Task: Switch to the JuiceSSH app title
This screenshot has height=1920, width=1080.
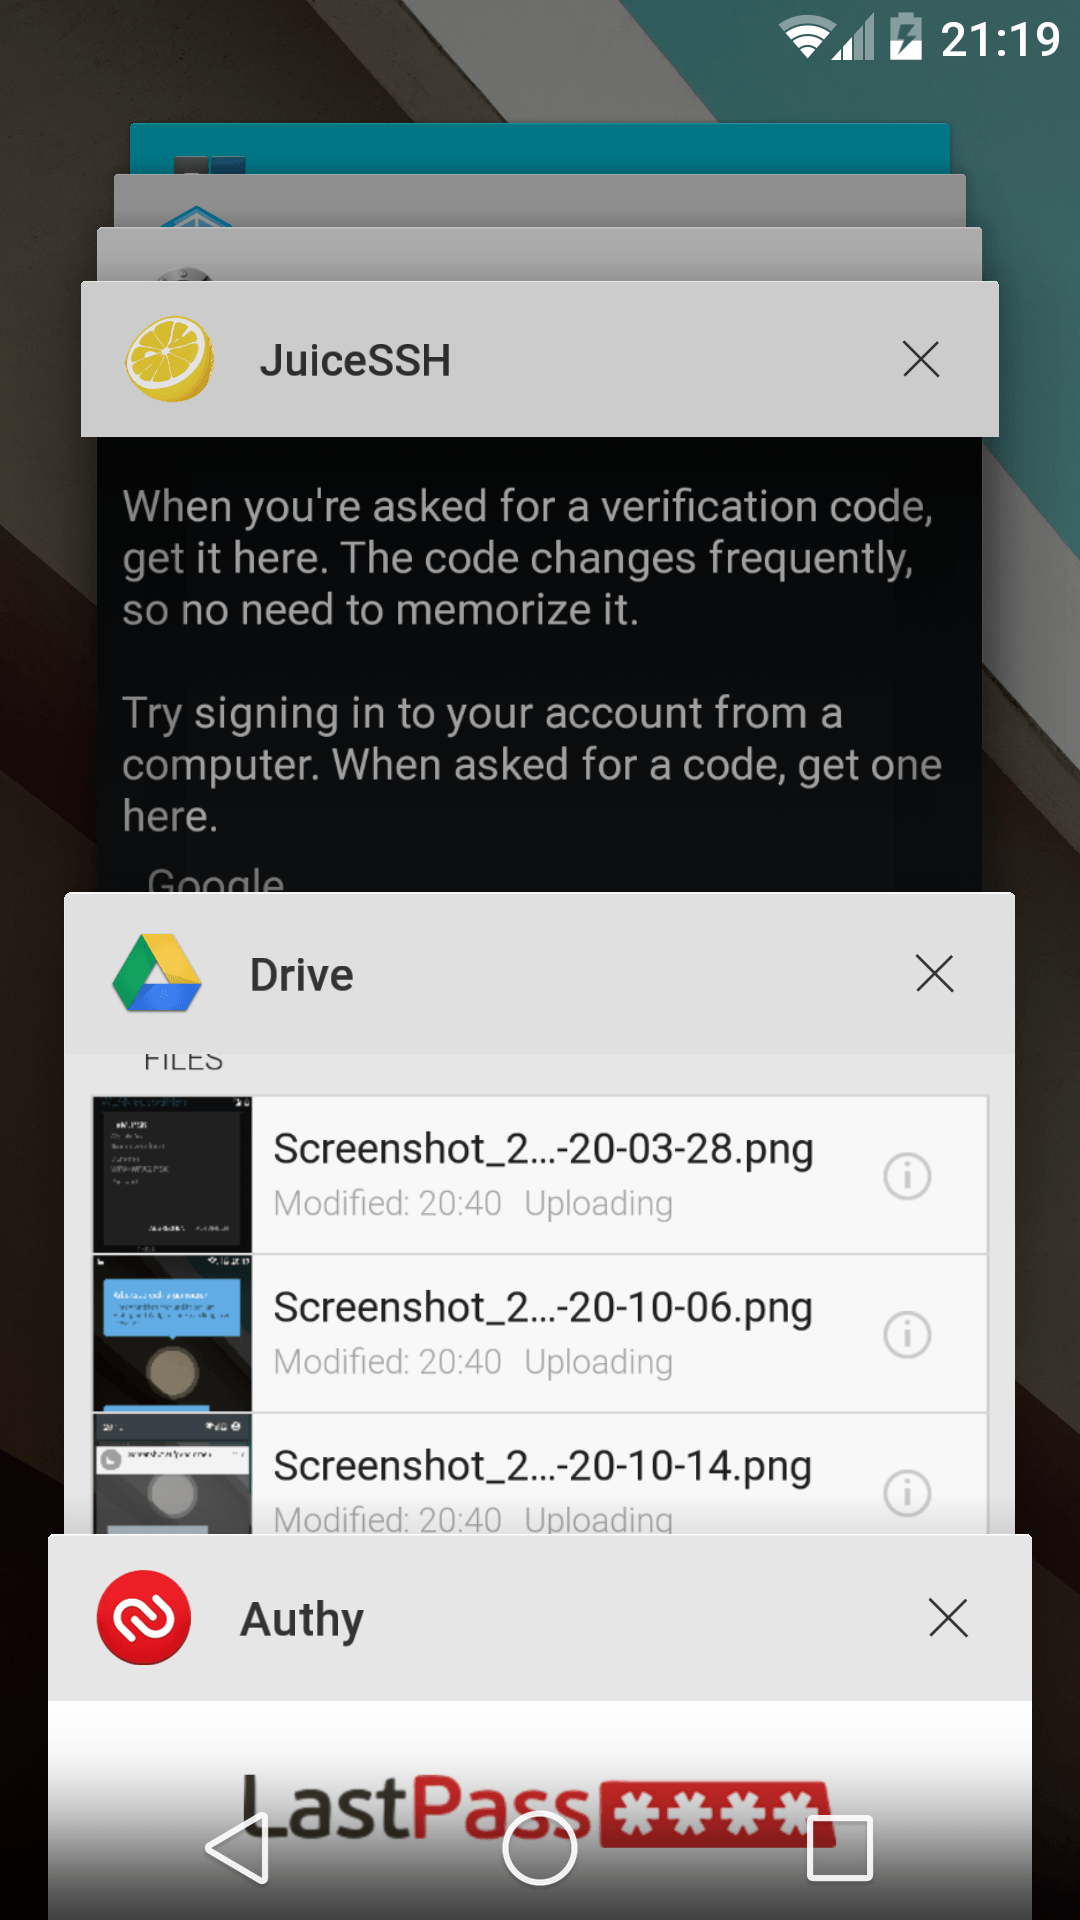Action: pos(355,361)
